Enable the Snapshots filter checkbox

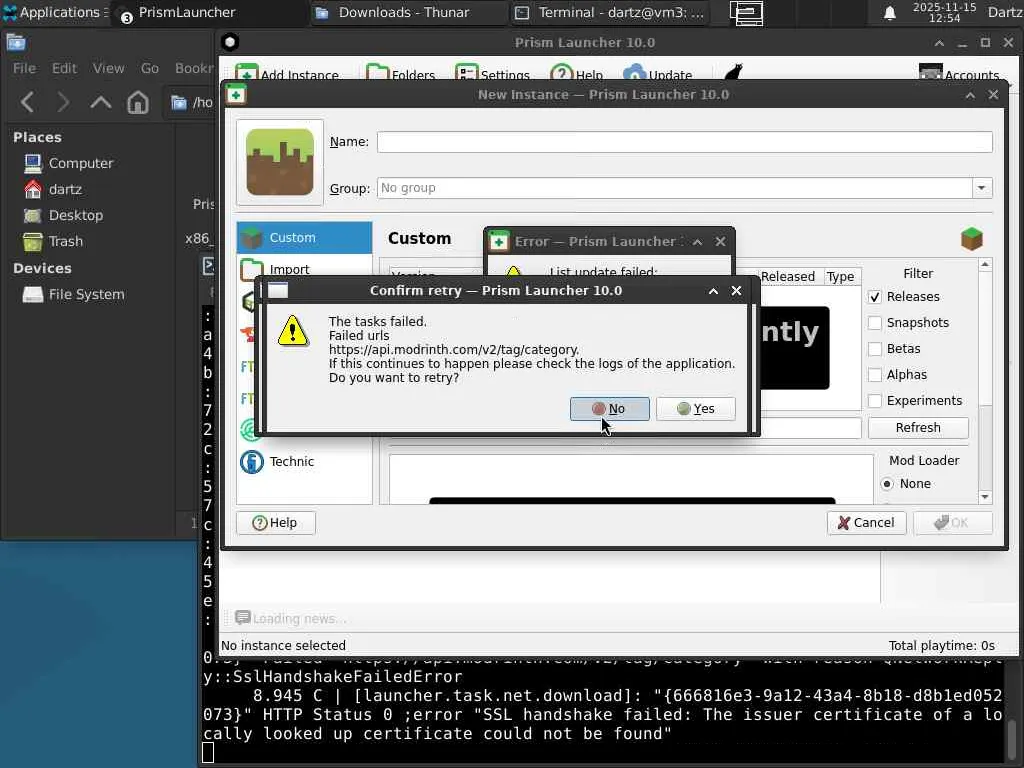[874, 323]
